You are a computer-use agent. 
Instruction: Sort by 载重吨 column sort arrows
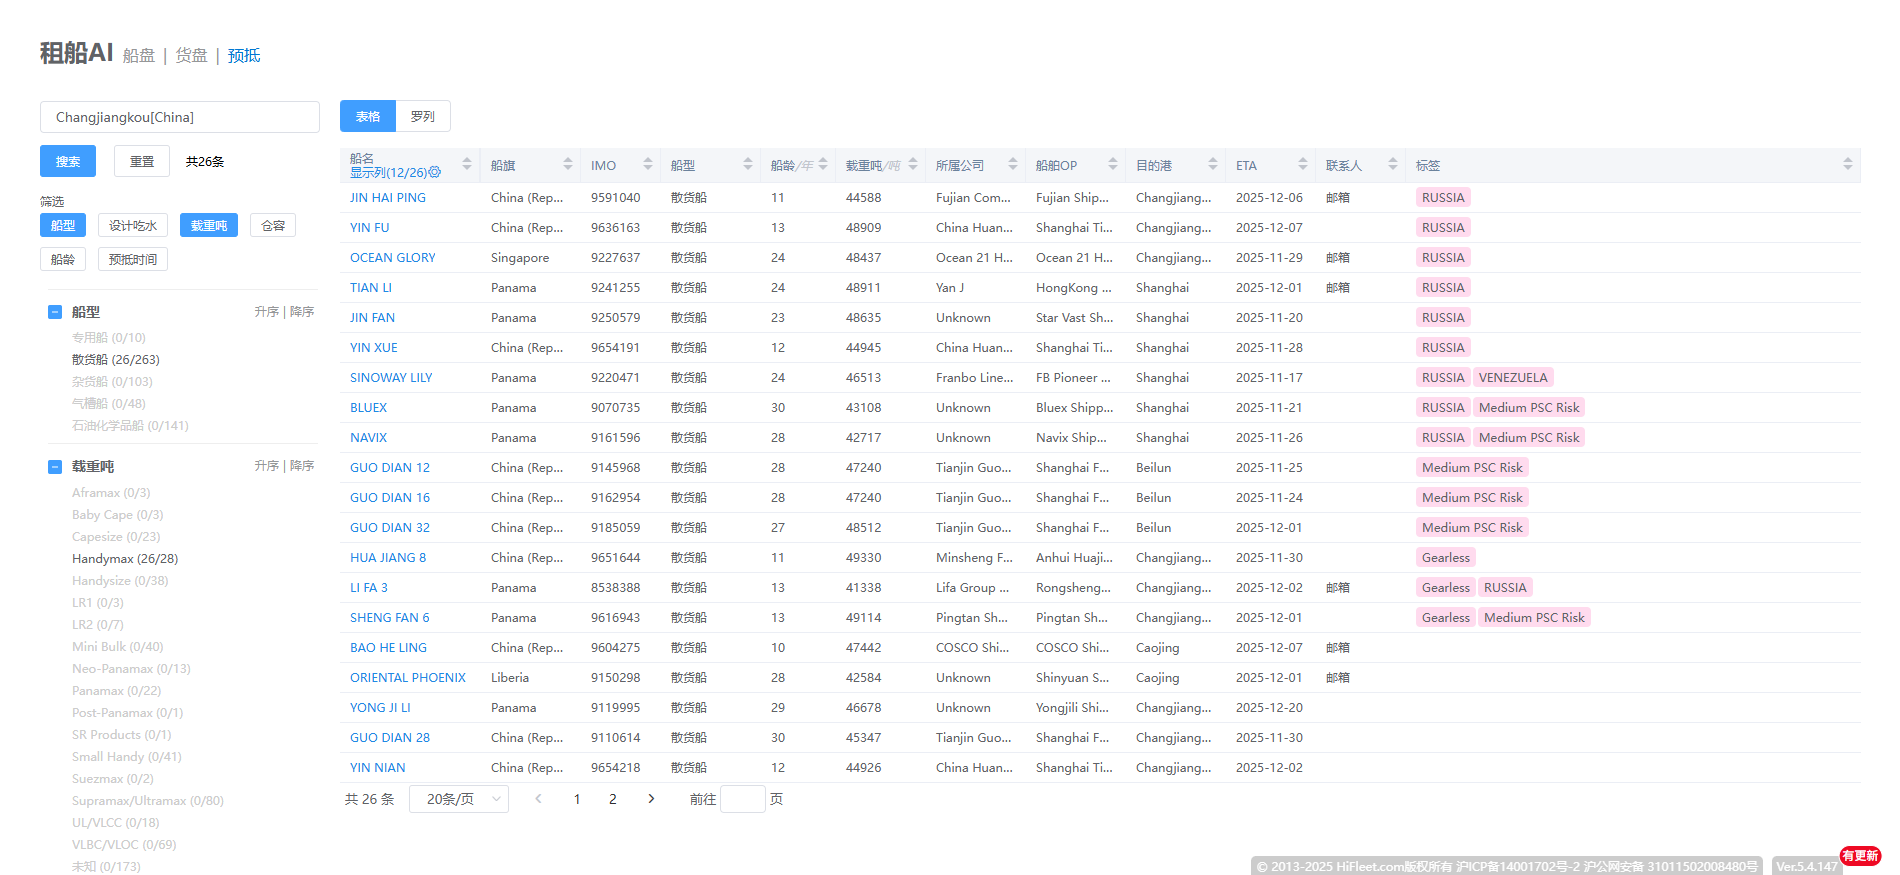coord(913,164)
